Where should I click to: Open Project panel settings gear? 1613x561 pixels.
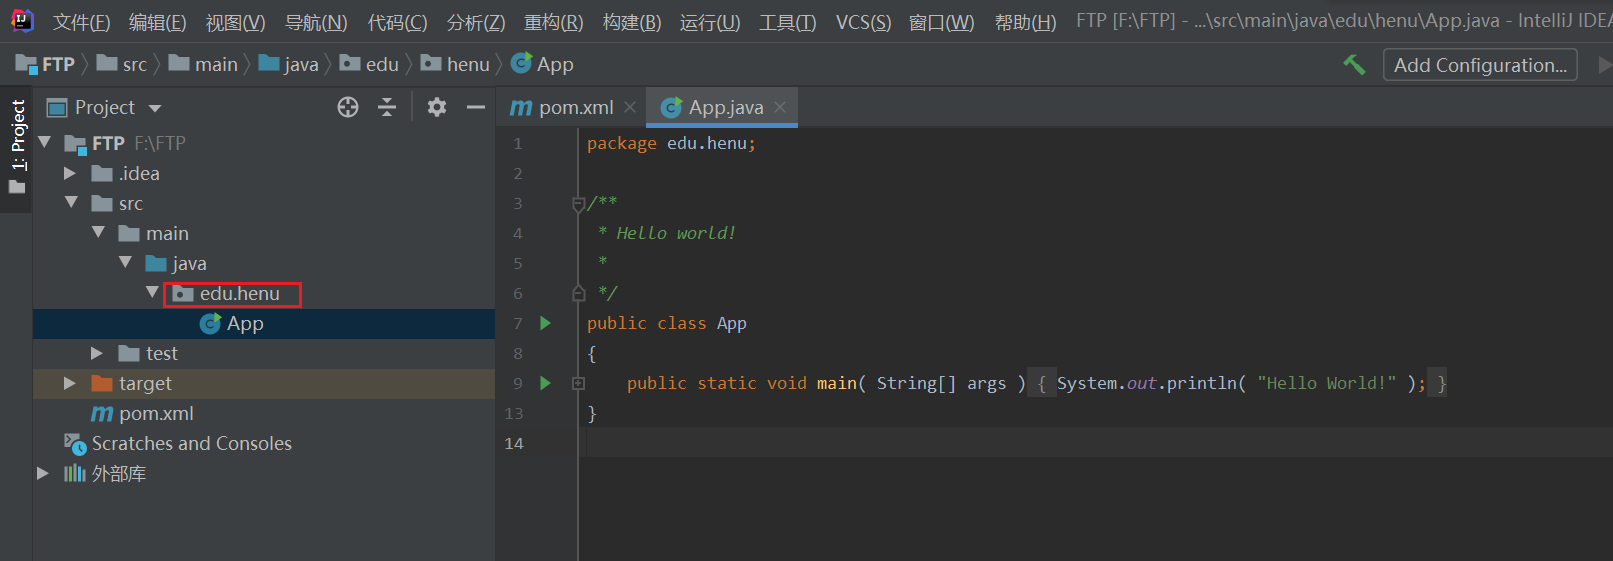(437, 107)
